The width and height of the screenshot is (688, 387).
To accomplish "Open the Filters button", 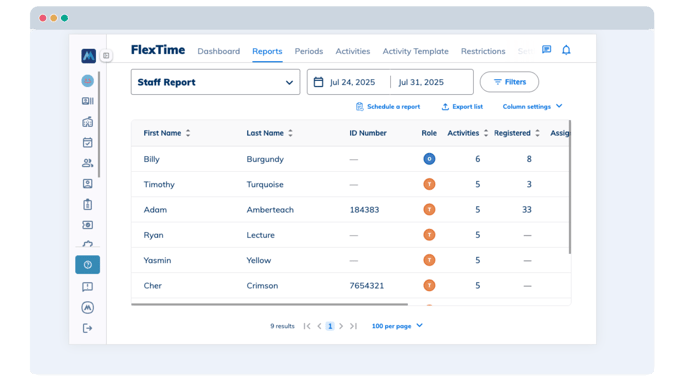I will [509, 82].
